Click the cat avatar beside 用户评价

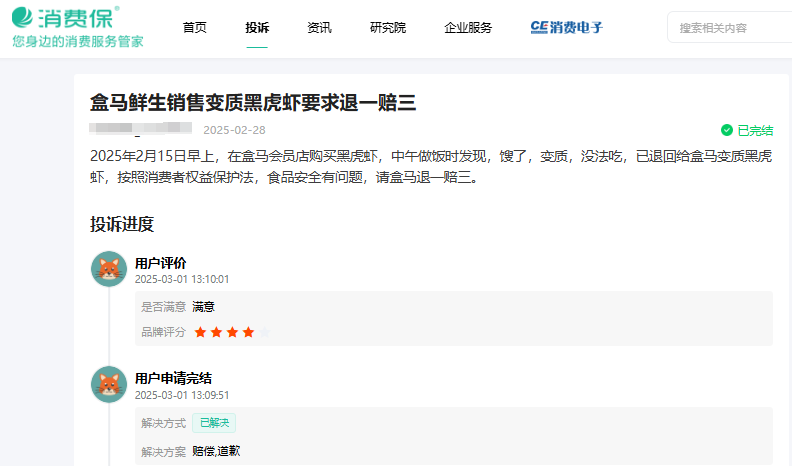109,269
